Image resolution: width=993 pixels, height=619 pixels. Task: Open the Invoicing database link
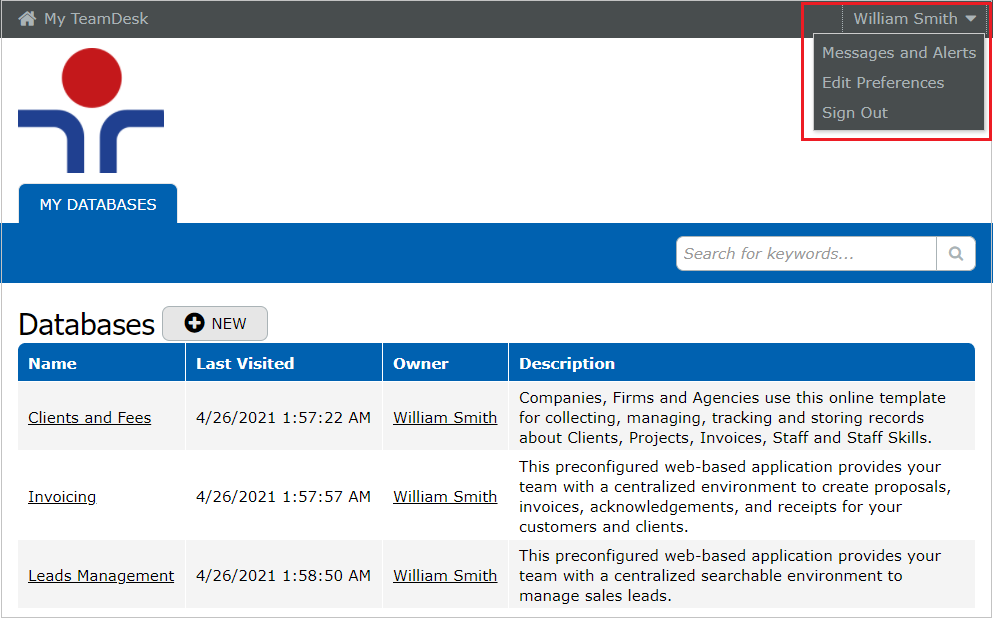tap(62, 497)
